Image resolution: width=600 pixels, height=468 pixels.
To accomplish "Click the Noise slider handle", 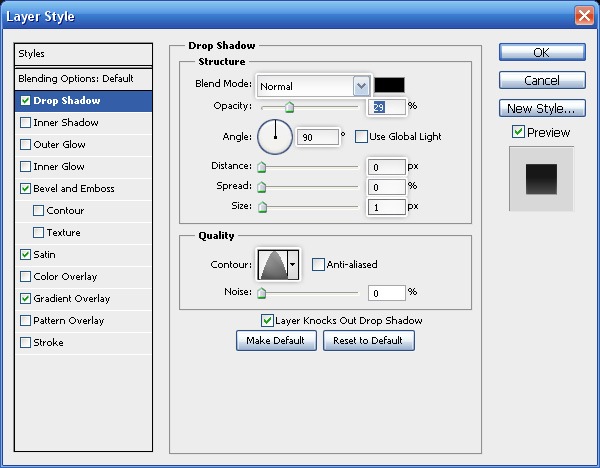I will (x=262, y=293).
